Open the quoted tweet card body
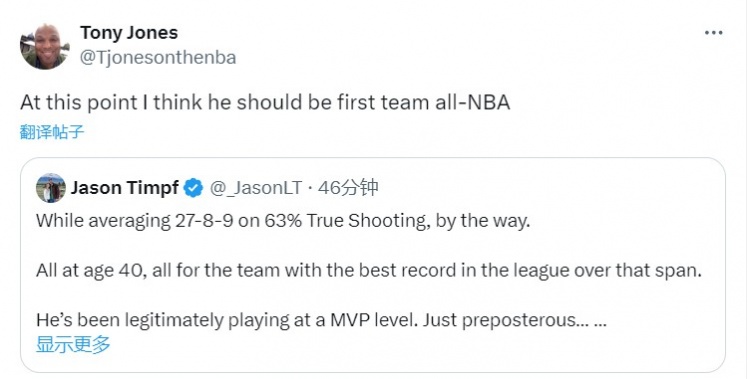This screenshot has width=750, height=379. 373,265
